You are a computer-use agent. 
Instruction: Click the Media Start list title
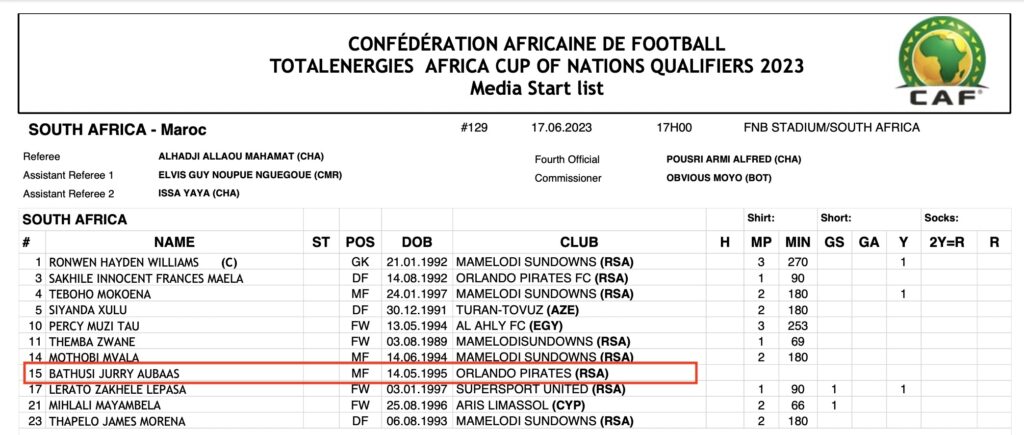click(x=536, y=89)
